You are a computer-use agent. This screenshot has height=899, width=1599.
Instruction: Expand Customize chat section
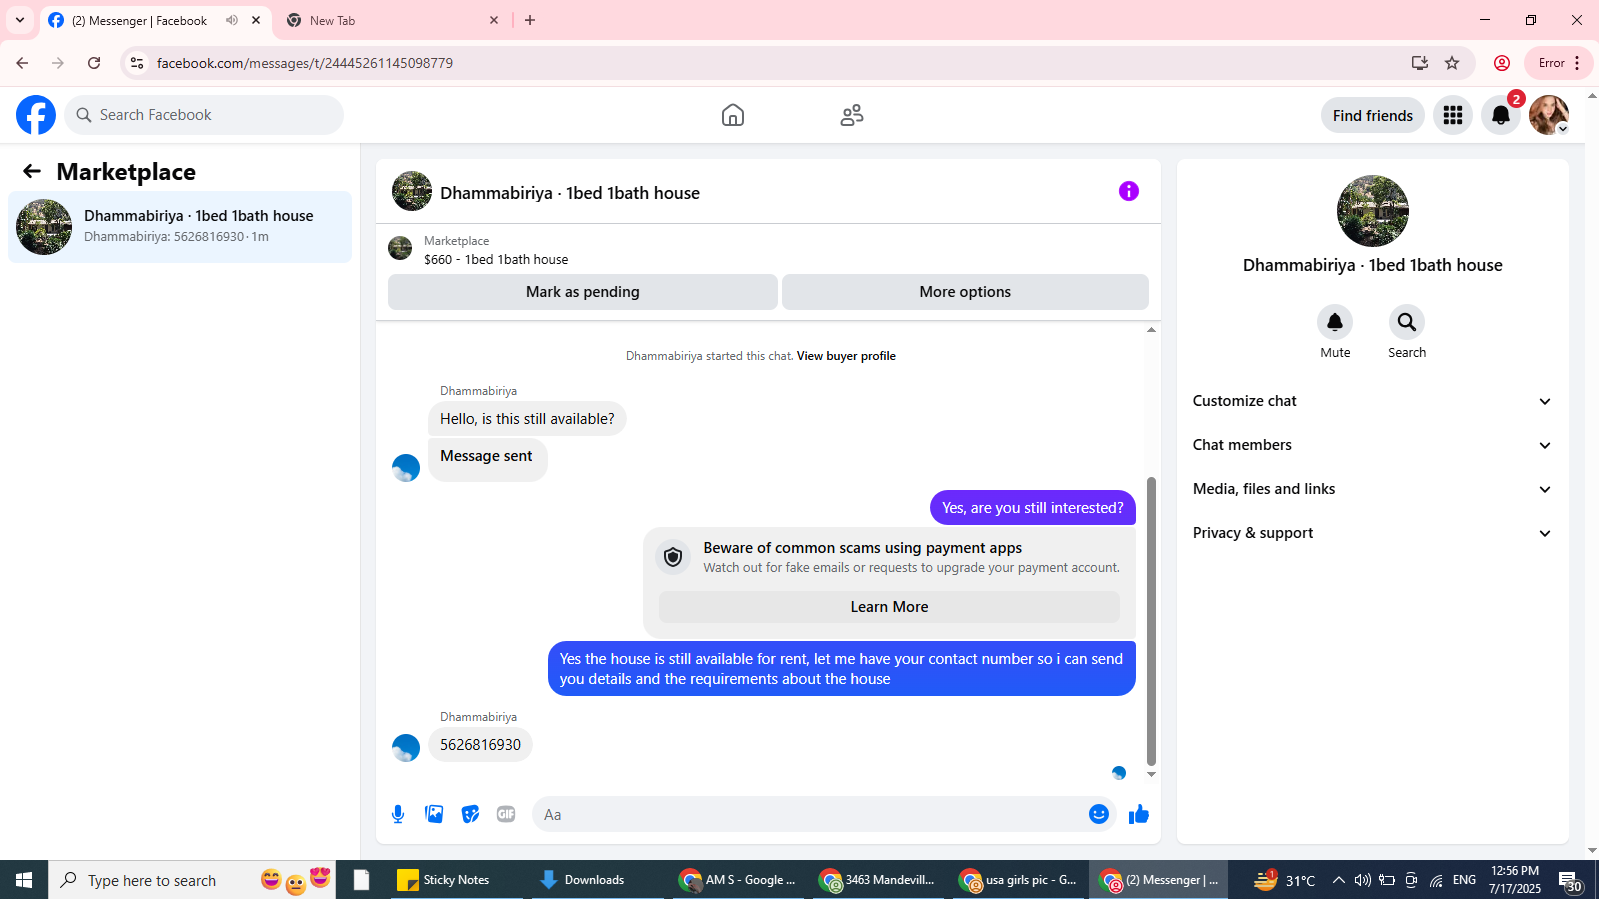coord(1372,401)
